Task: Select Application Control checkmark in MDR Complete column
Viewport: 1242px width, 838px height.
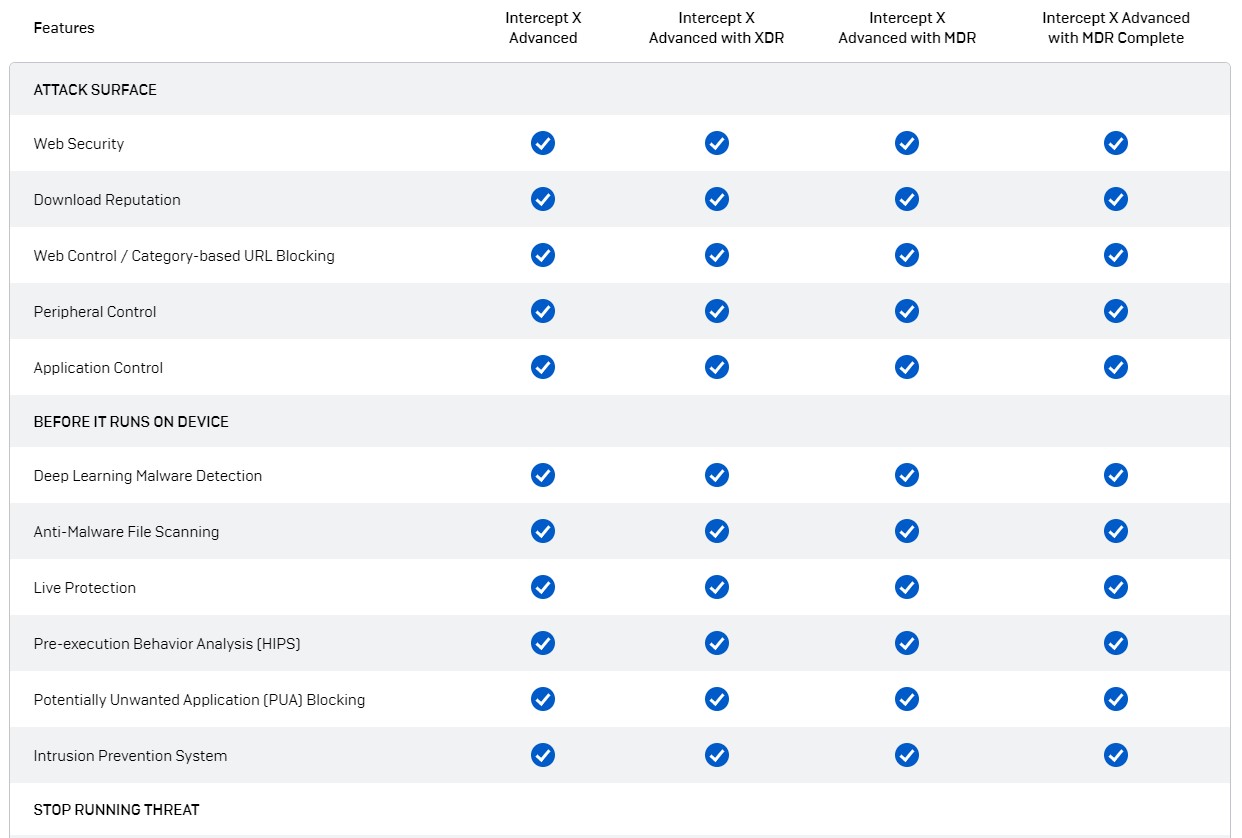Action: coord(1116,367)
